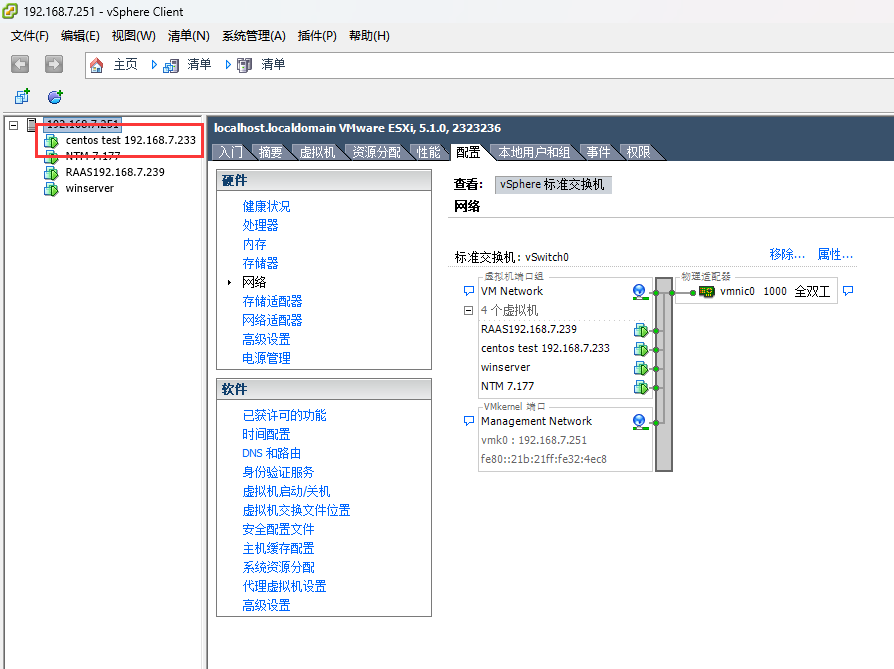Click the new resource pool toolbar icon
This screenshot has height=669, width=894.
[x=55, y=96]
